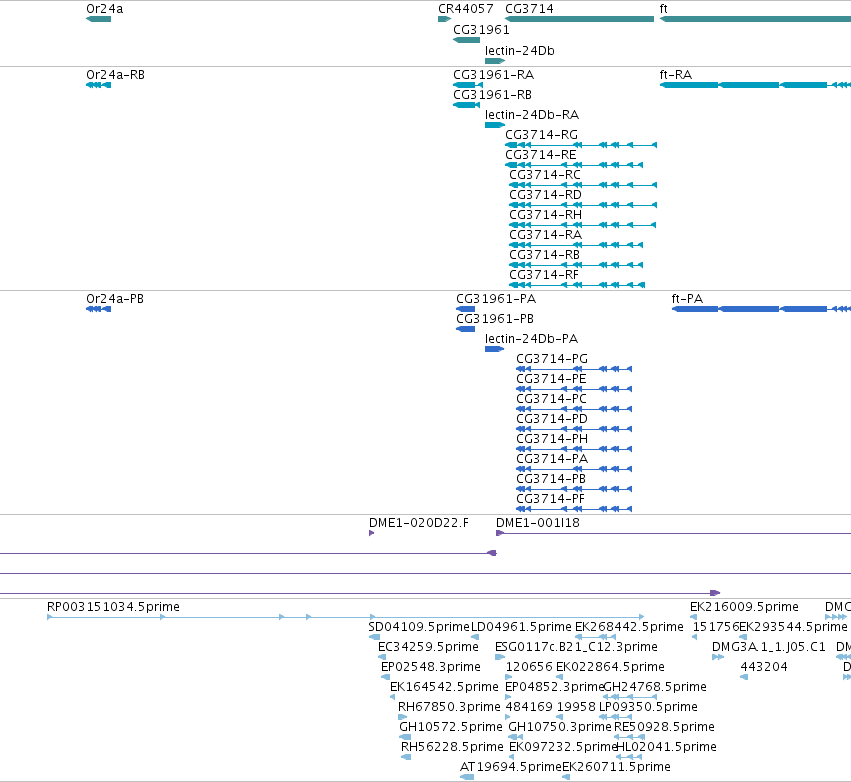Select the lectin-24Db-PA protein label
851x782 pixels.
[531, 339]
